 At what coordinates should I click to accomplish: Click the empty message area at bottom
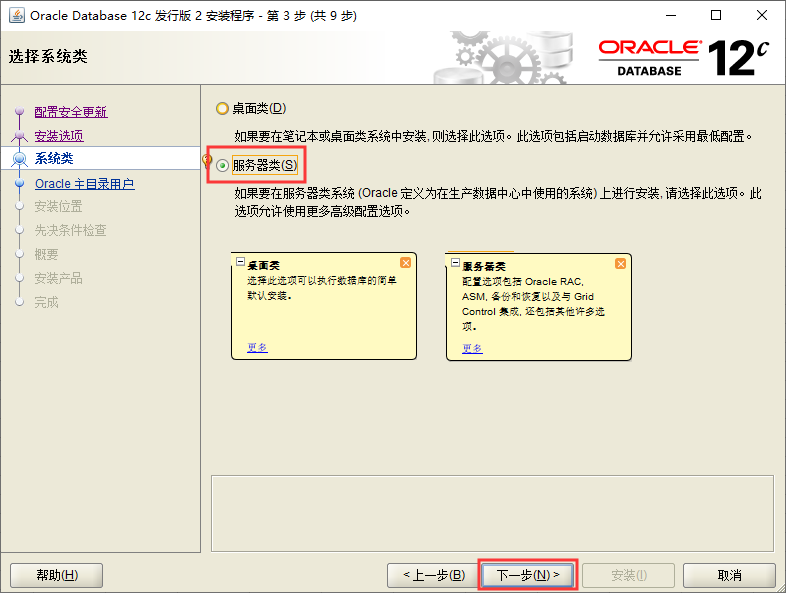tap(492, 511)
